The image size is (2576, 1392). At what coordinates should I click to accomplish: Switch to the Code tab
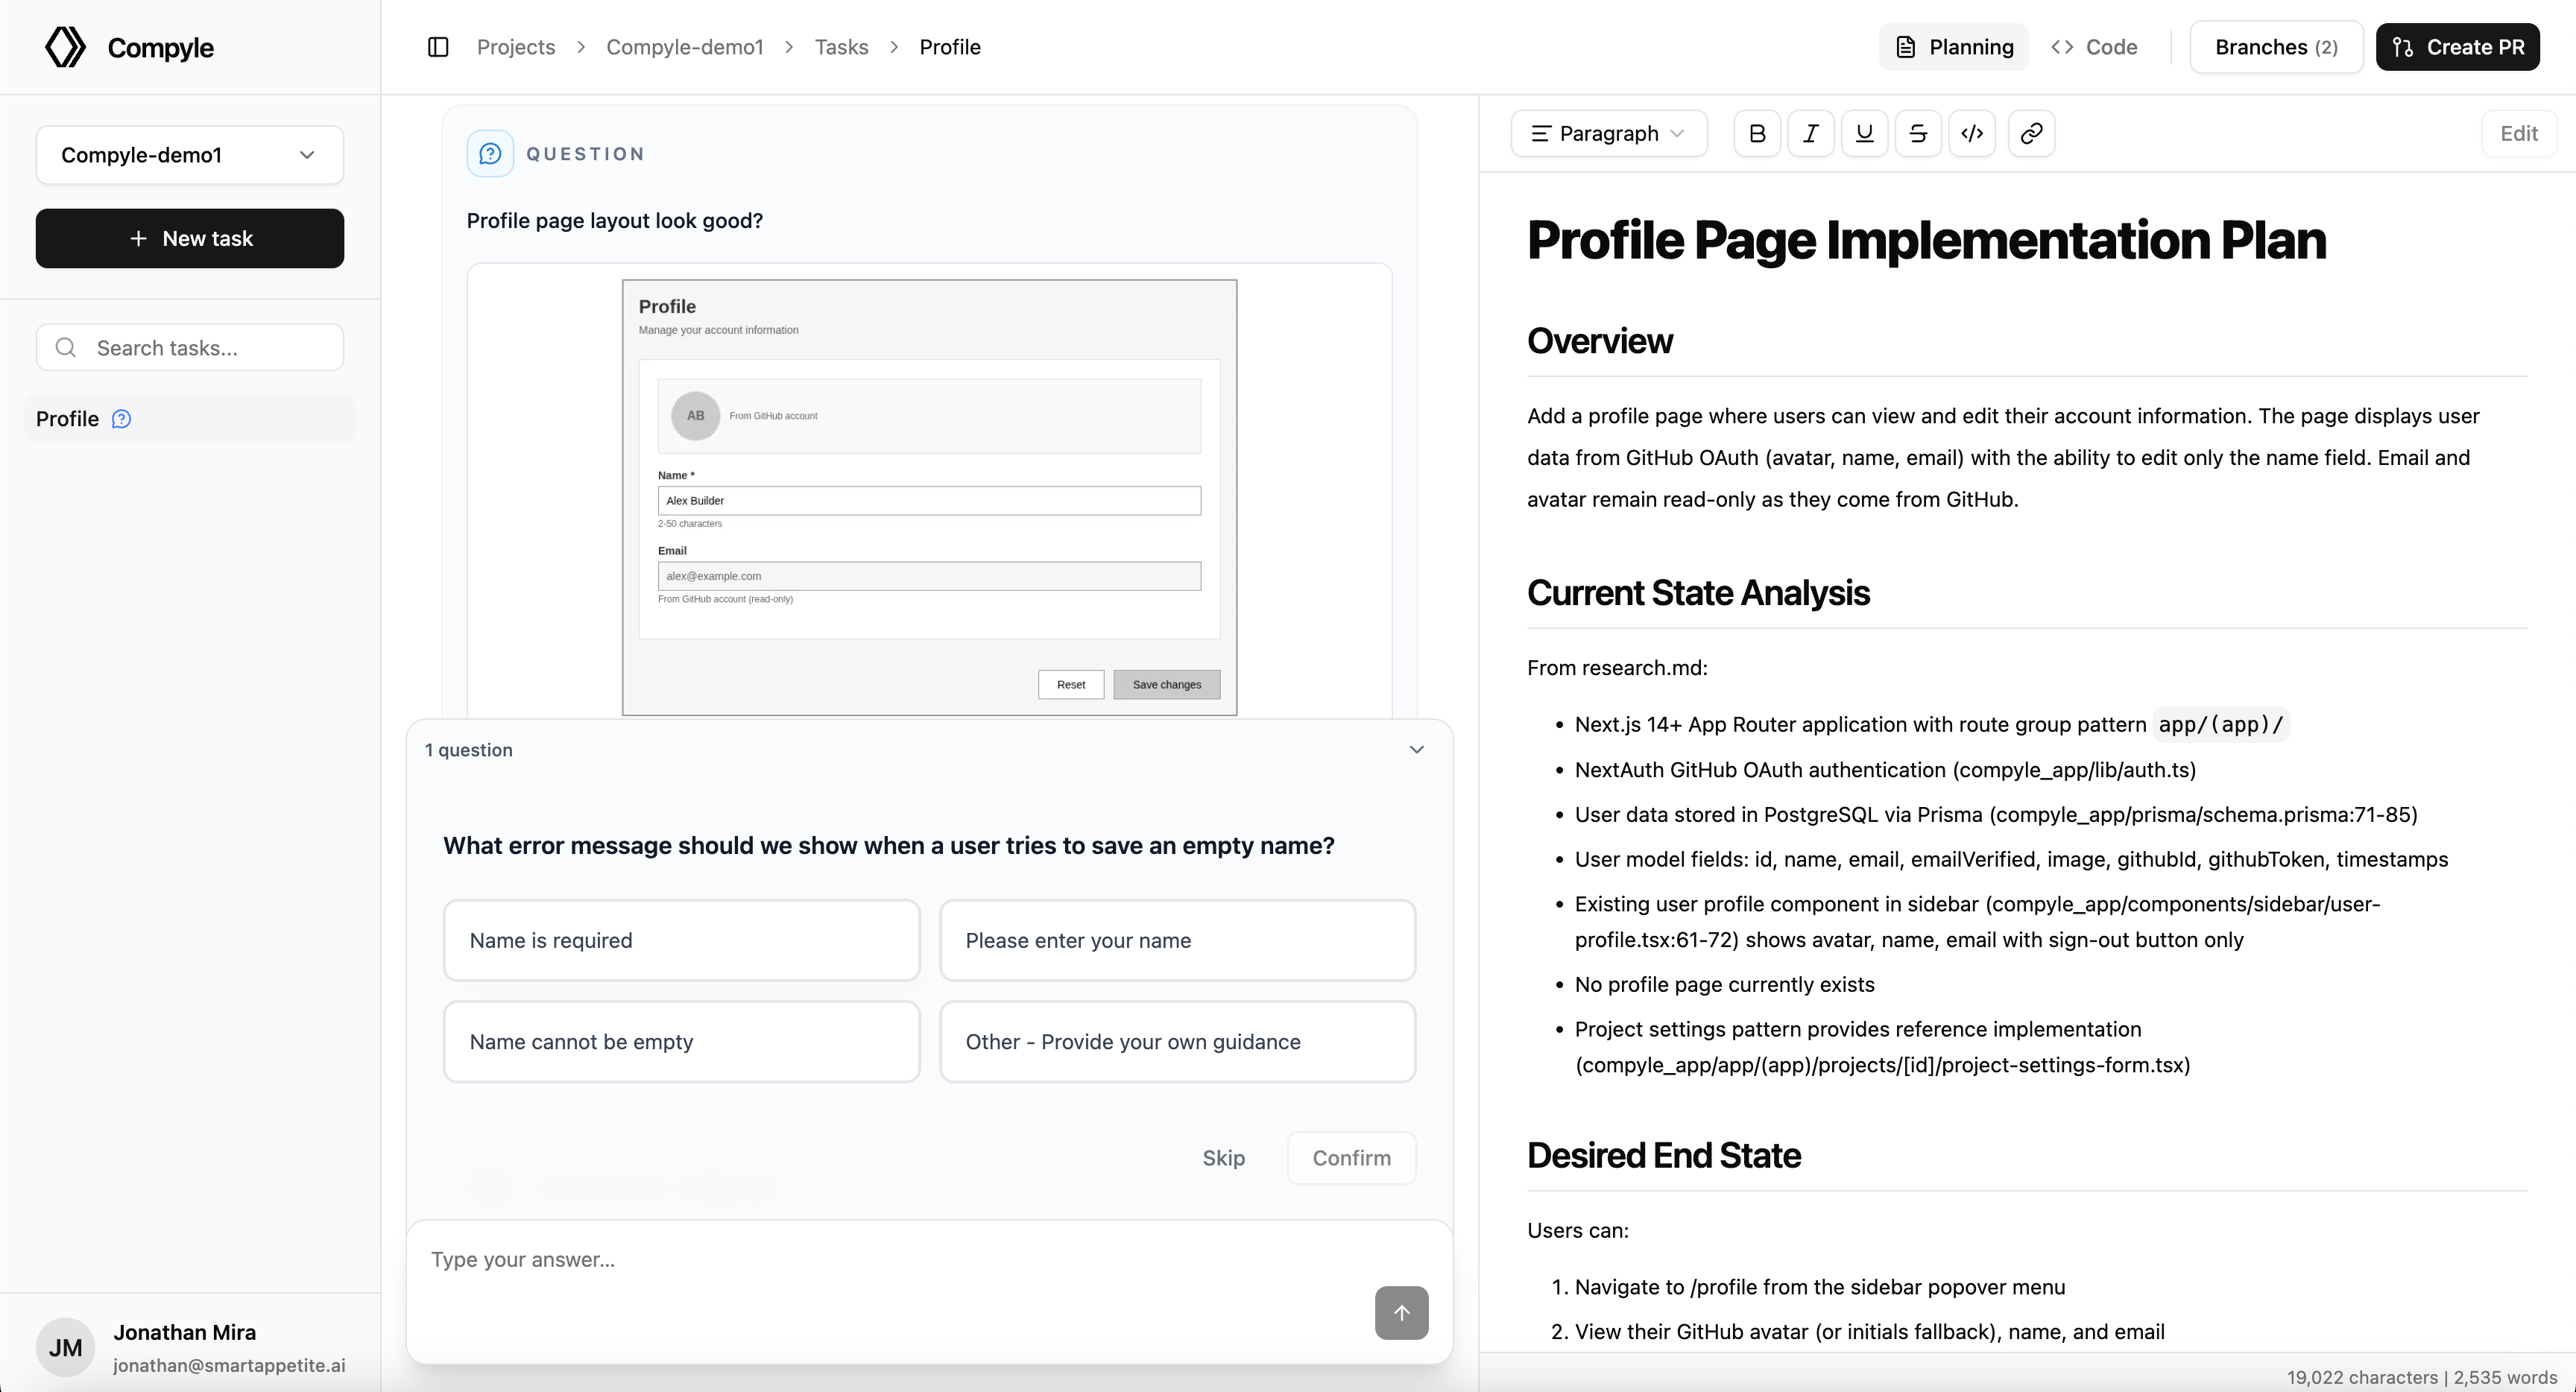pos(2094,46)
